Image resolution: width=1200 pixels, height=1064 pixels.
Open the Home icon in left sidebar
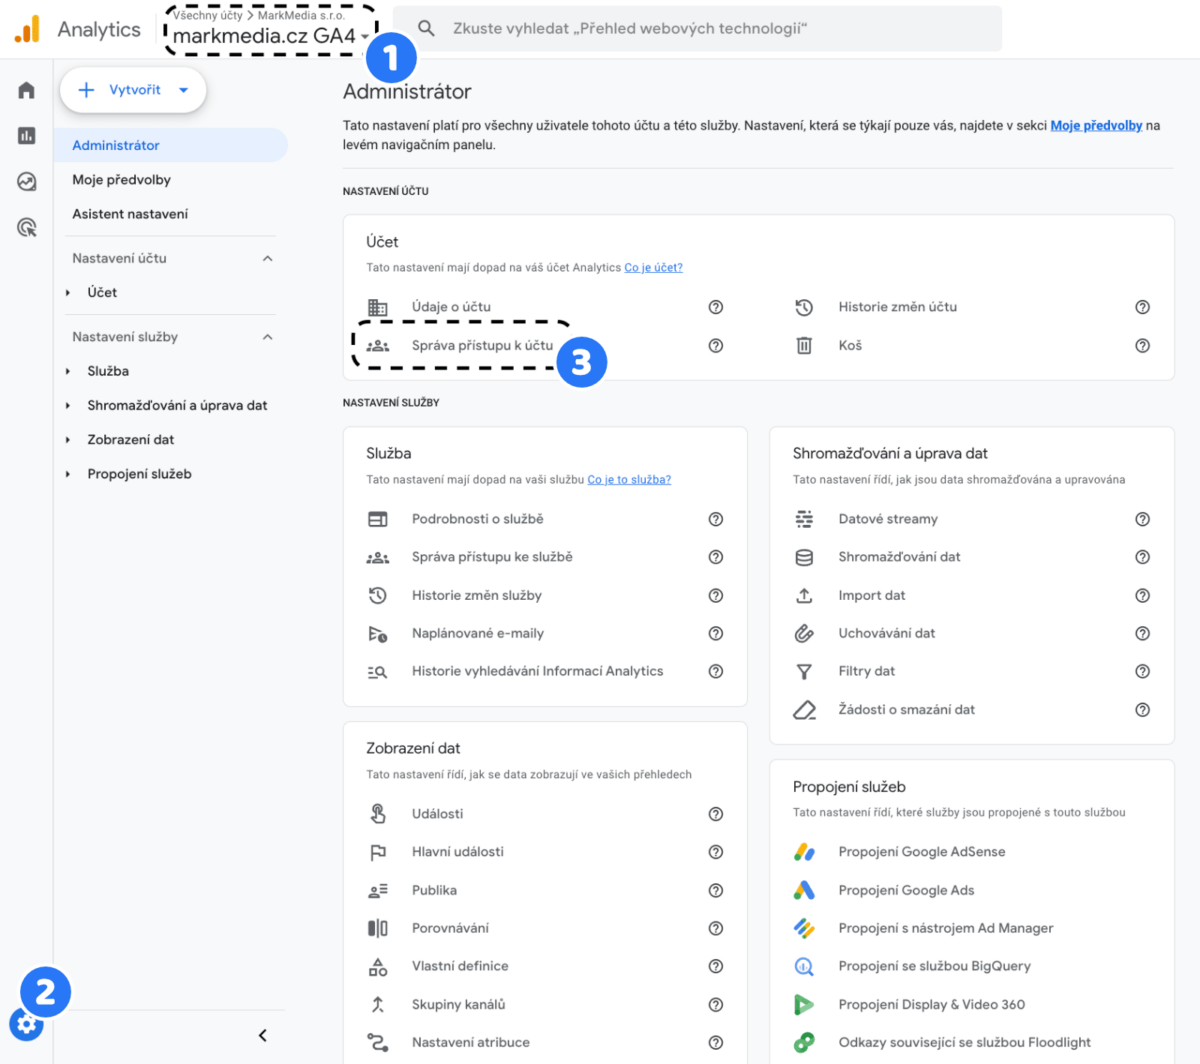[x=27, y=90]
